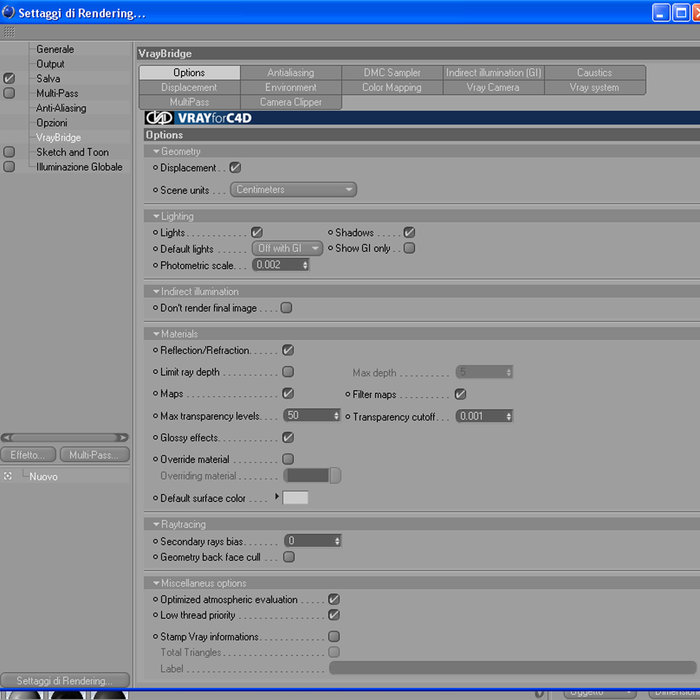
Task: Switch to the Vray Camera tab
Action: (493, 87)
